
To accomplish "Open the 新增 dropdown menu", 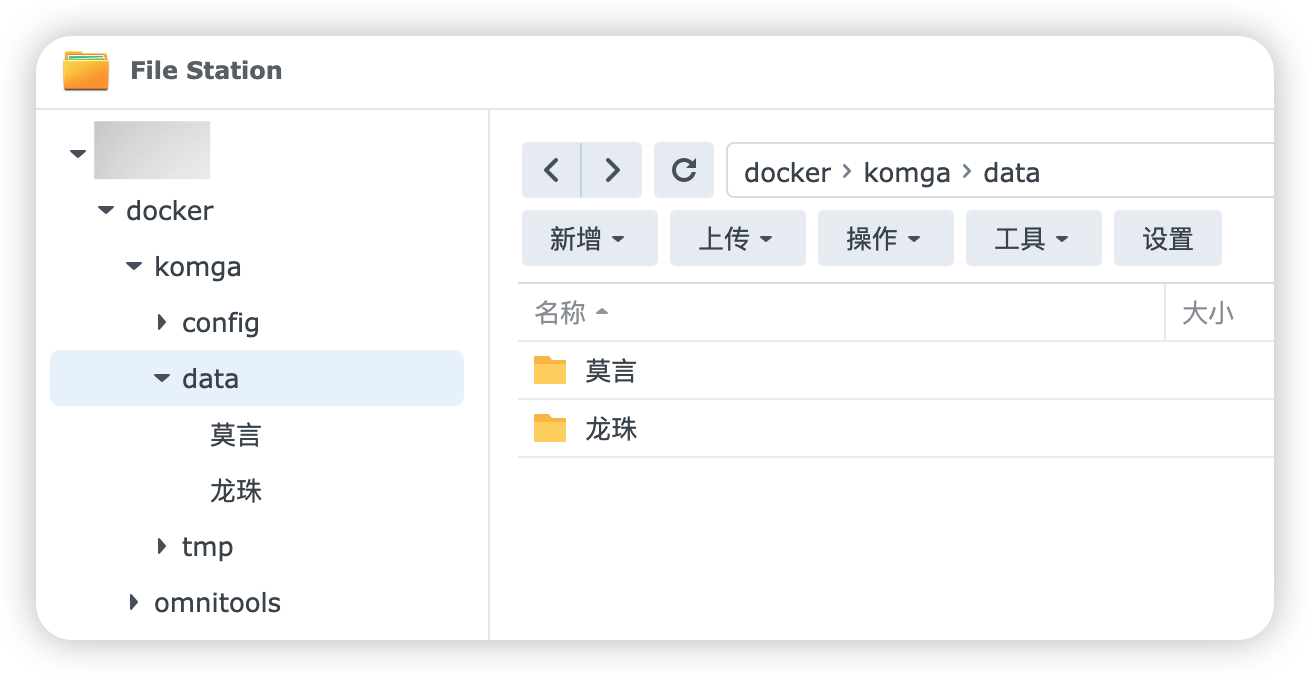I will pyautogui.click(x=589, y=238).
